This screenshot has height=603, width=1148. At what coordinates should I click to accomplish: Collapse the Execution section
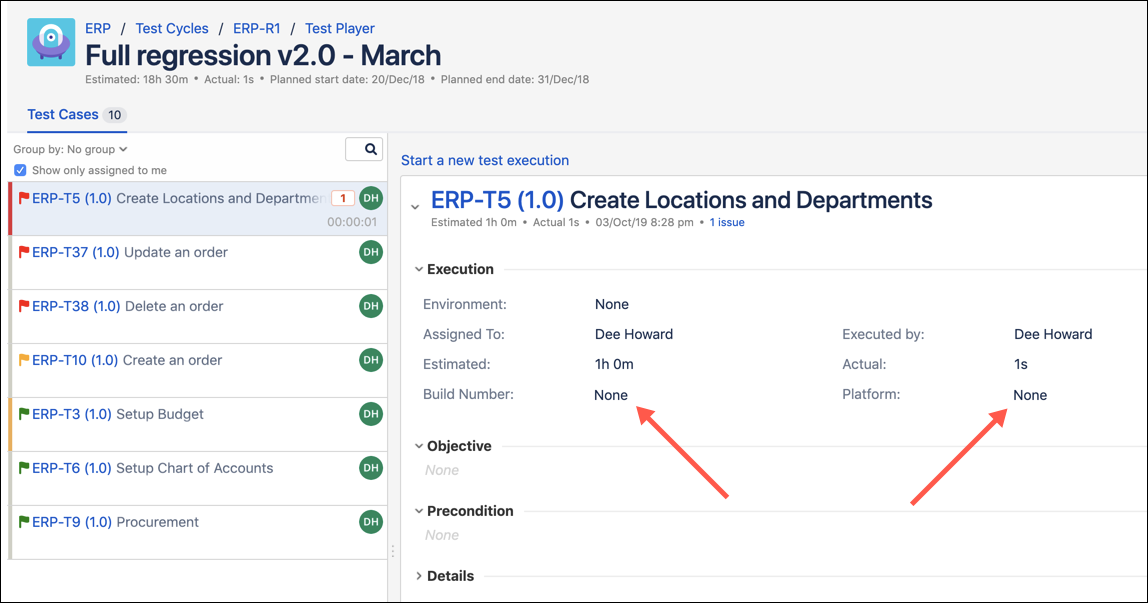click(x=418, y=269)
